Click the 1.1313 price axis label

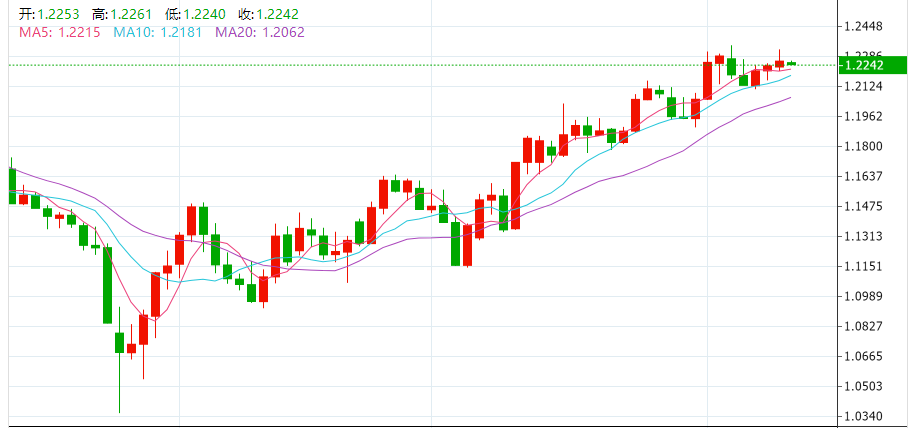click(864, 236)
